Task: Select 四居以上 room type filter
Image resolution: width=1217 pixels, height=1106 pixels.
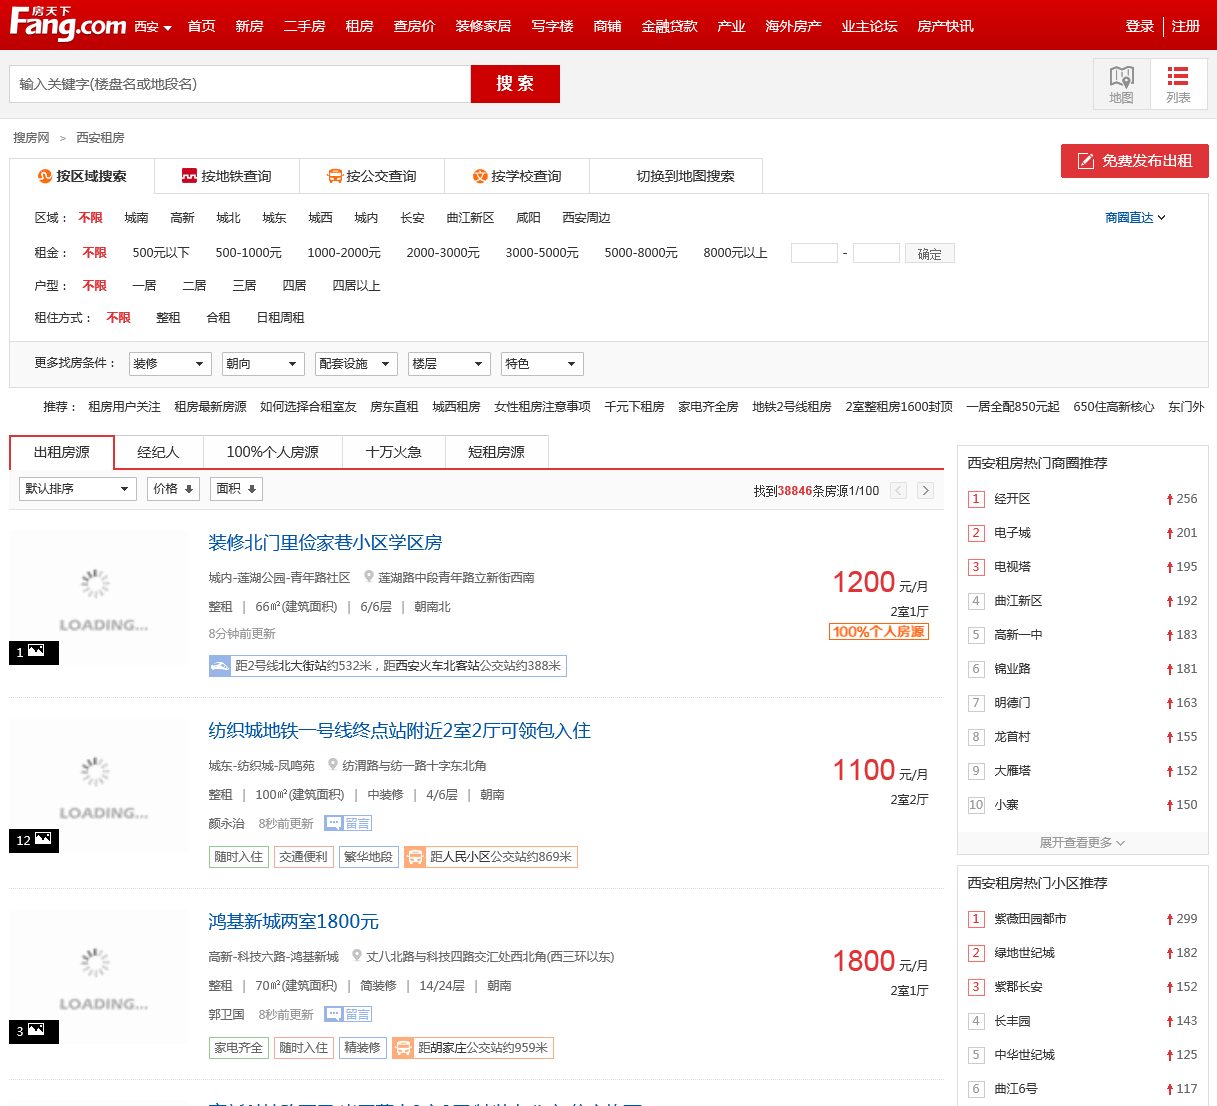Action: click(356, 286)
